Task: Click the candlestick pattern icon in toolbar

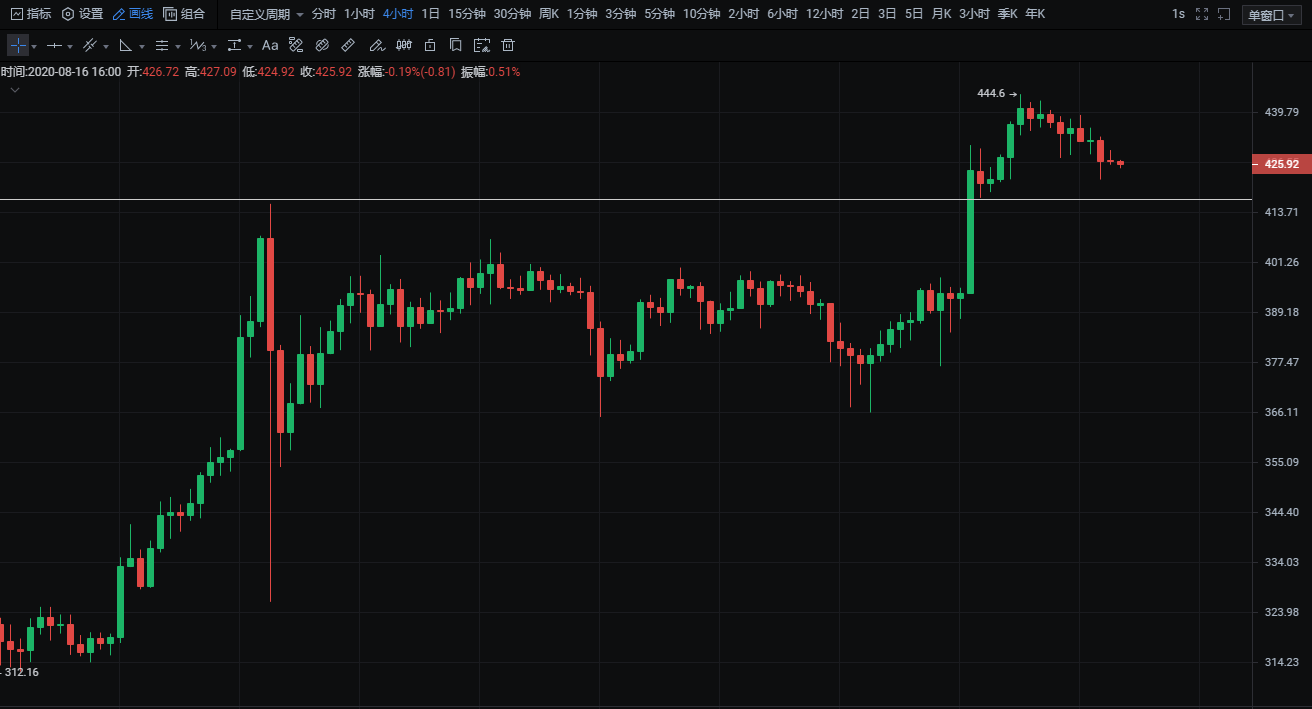Action: pos(404,46)
